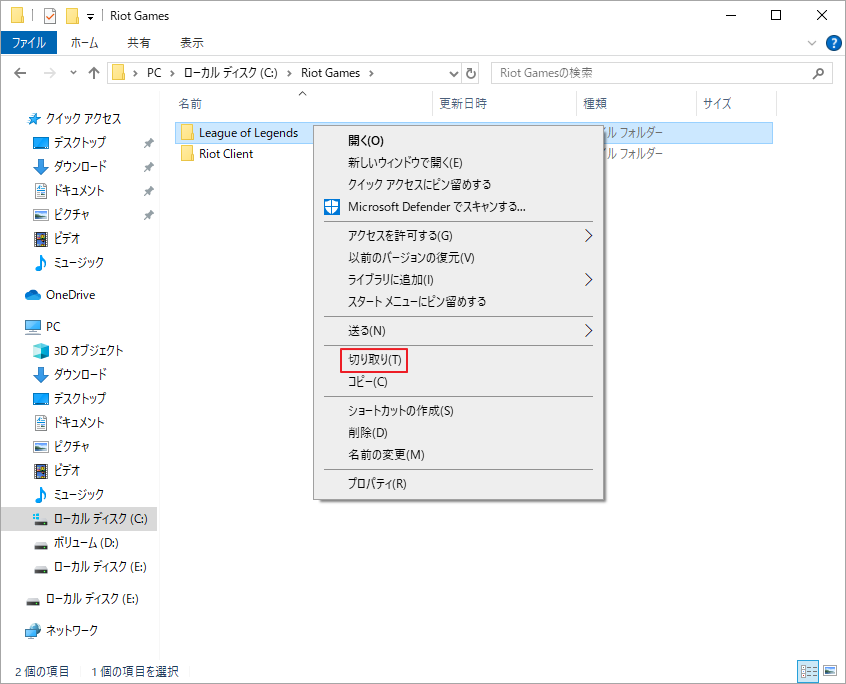This screenshot has height=684, width=846.
Task: Open the Help question mark icon
Action: [834, 43]
